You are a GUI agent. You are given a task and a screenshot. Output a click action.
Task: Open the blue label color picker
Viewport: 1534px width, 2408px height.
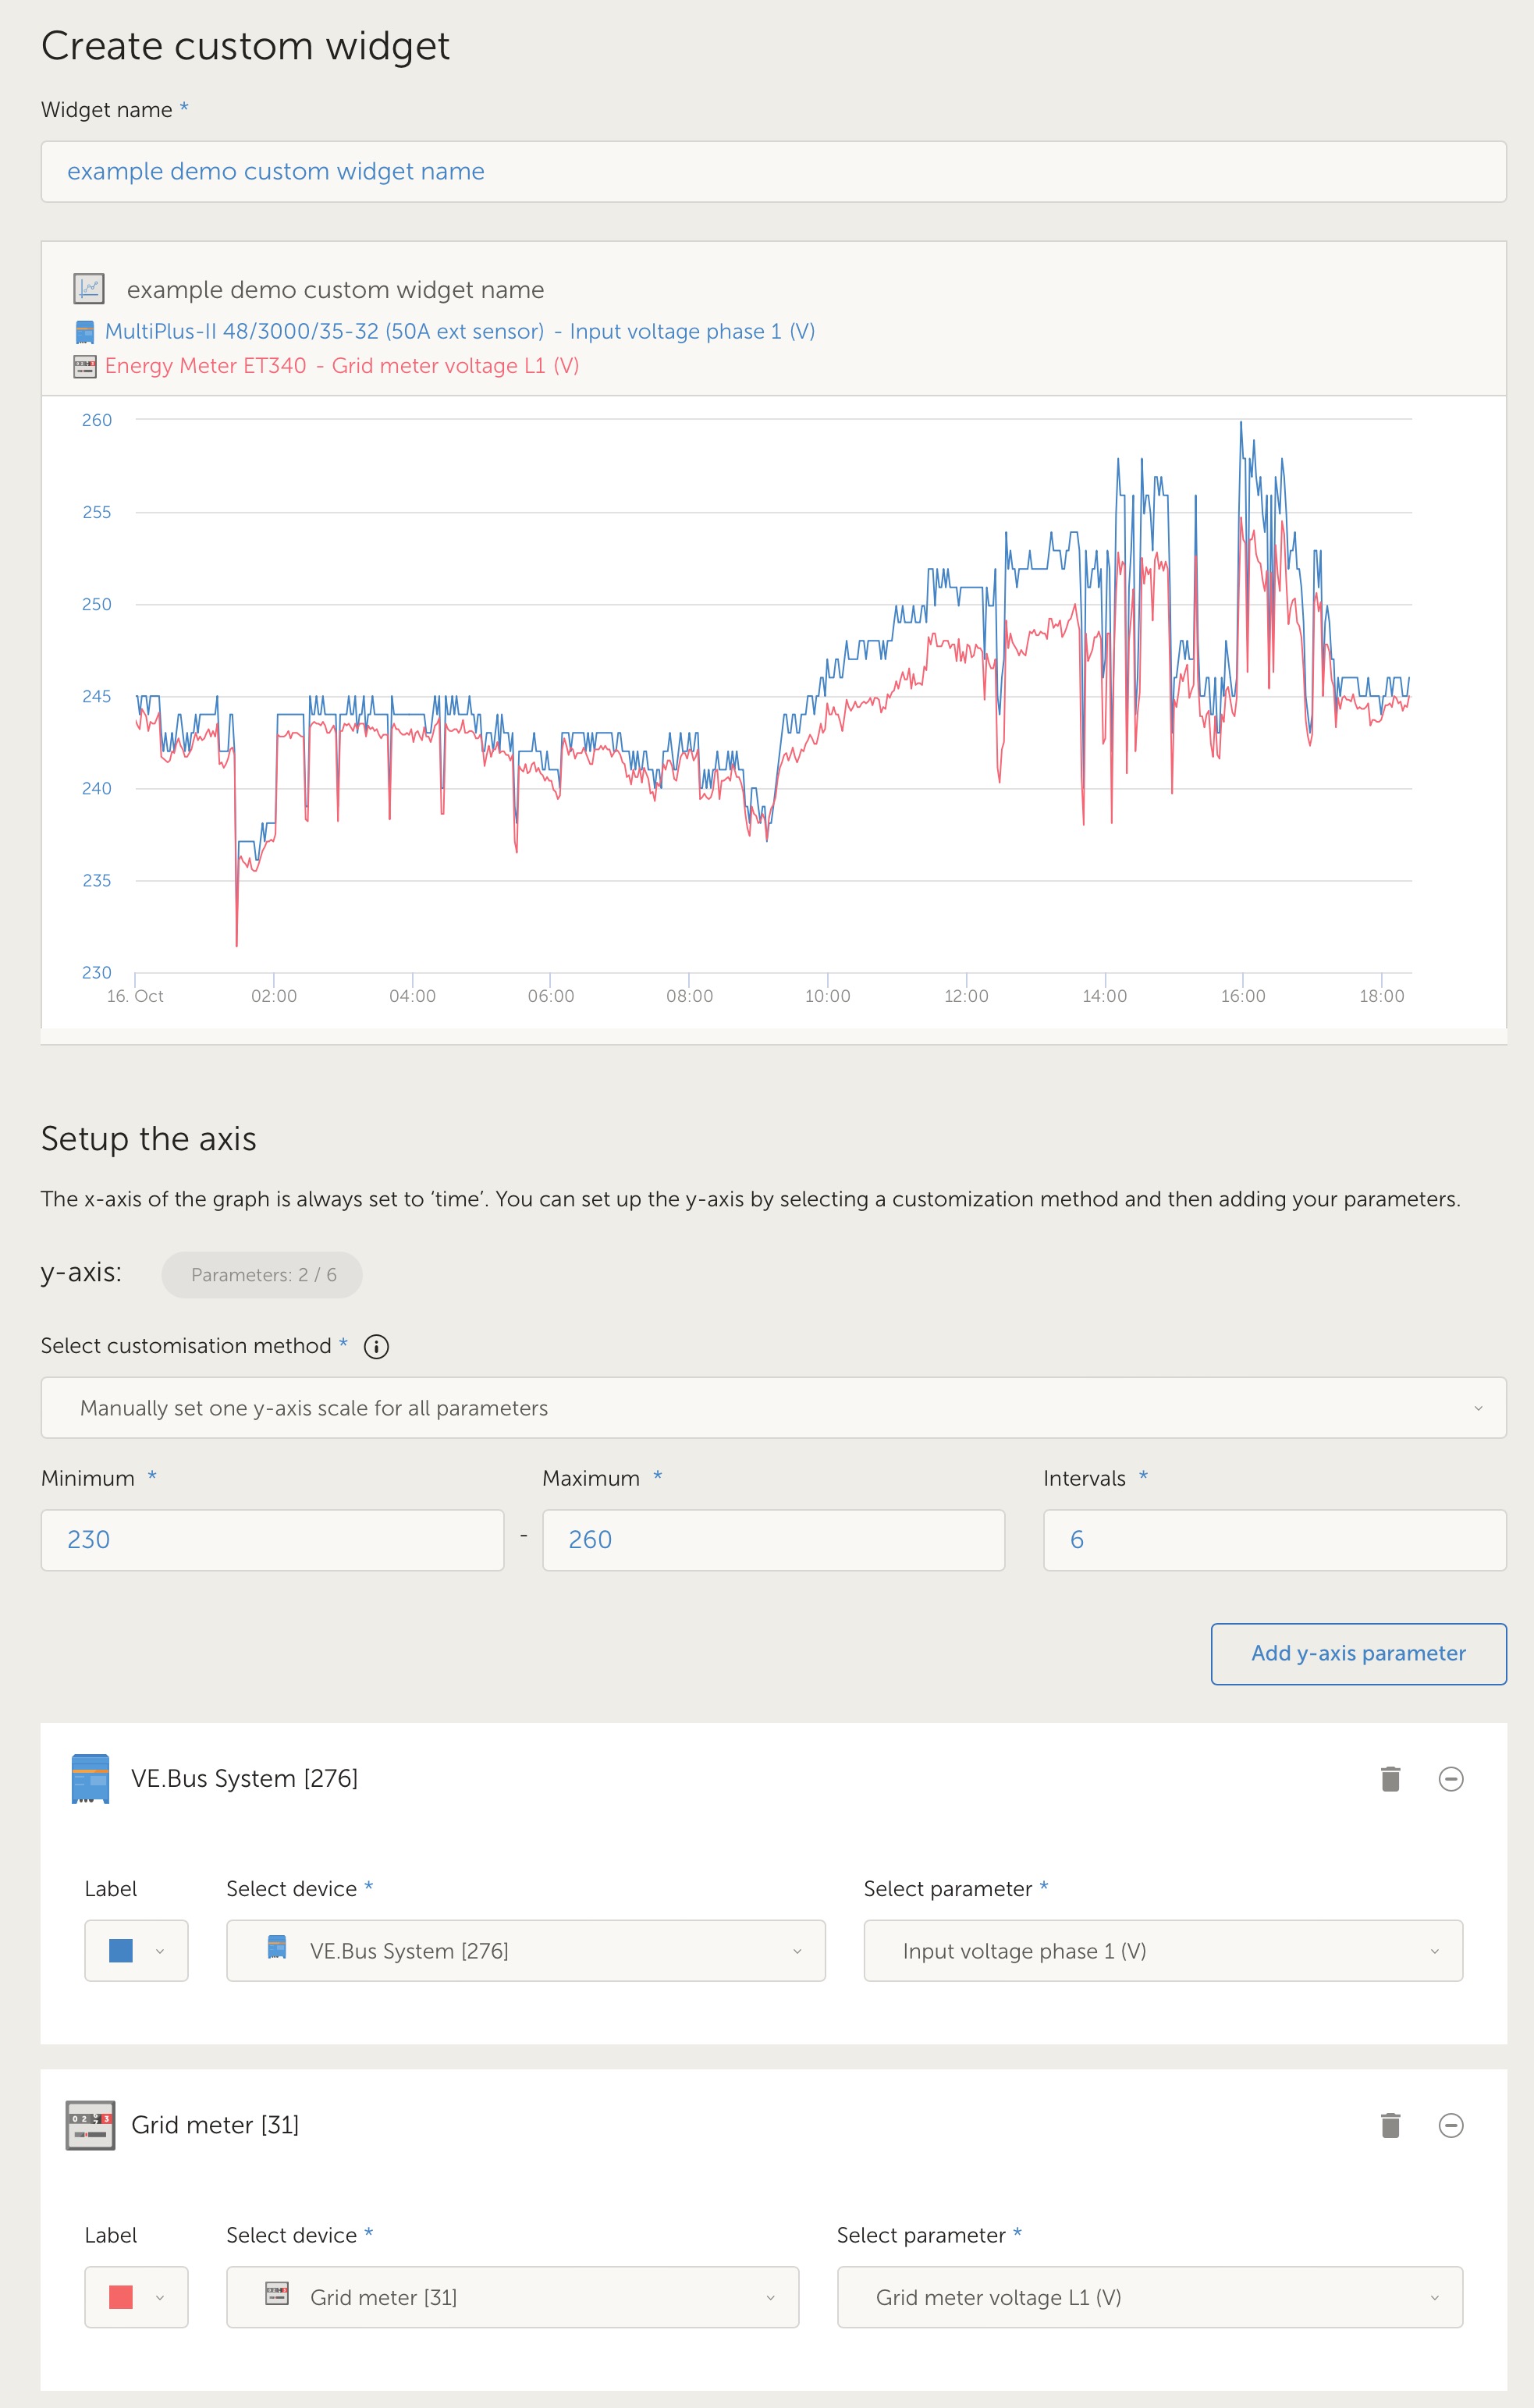[x=136, y=1951]
